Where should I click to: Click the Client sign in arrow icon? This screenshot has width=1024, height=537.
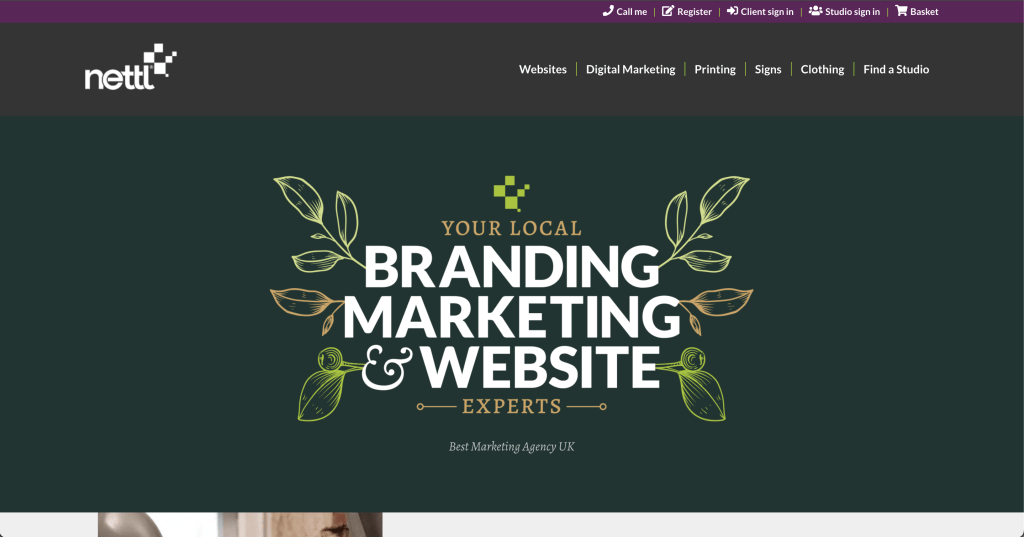click(732, 10)
